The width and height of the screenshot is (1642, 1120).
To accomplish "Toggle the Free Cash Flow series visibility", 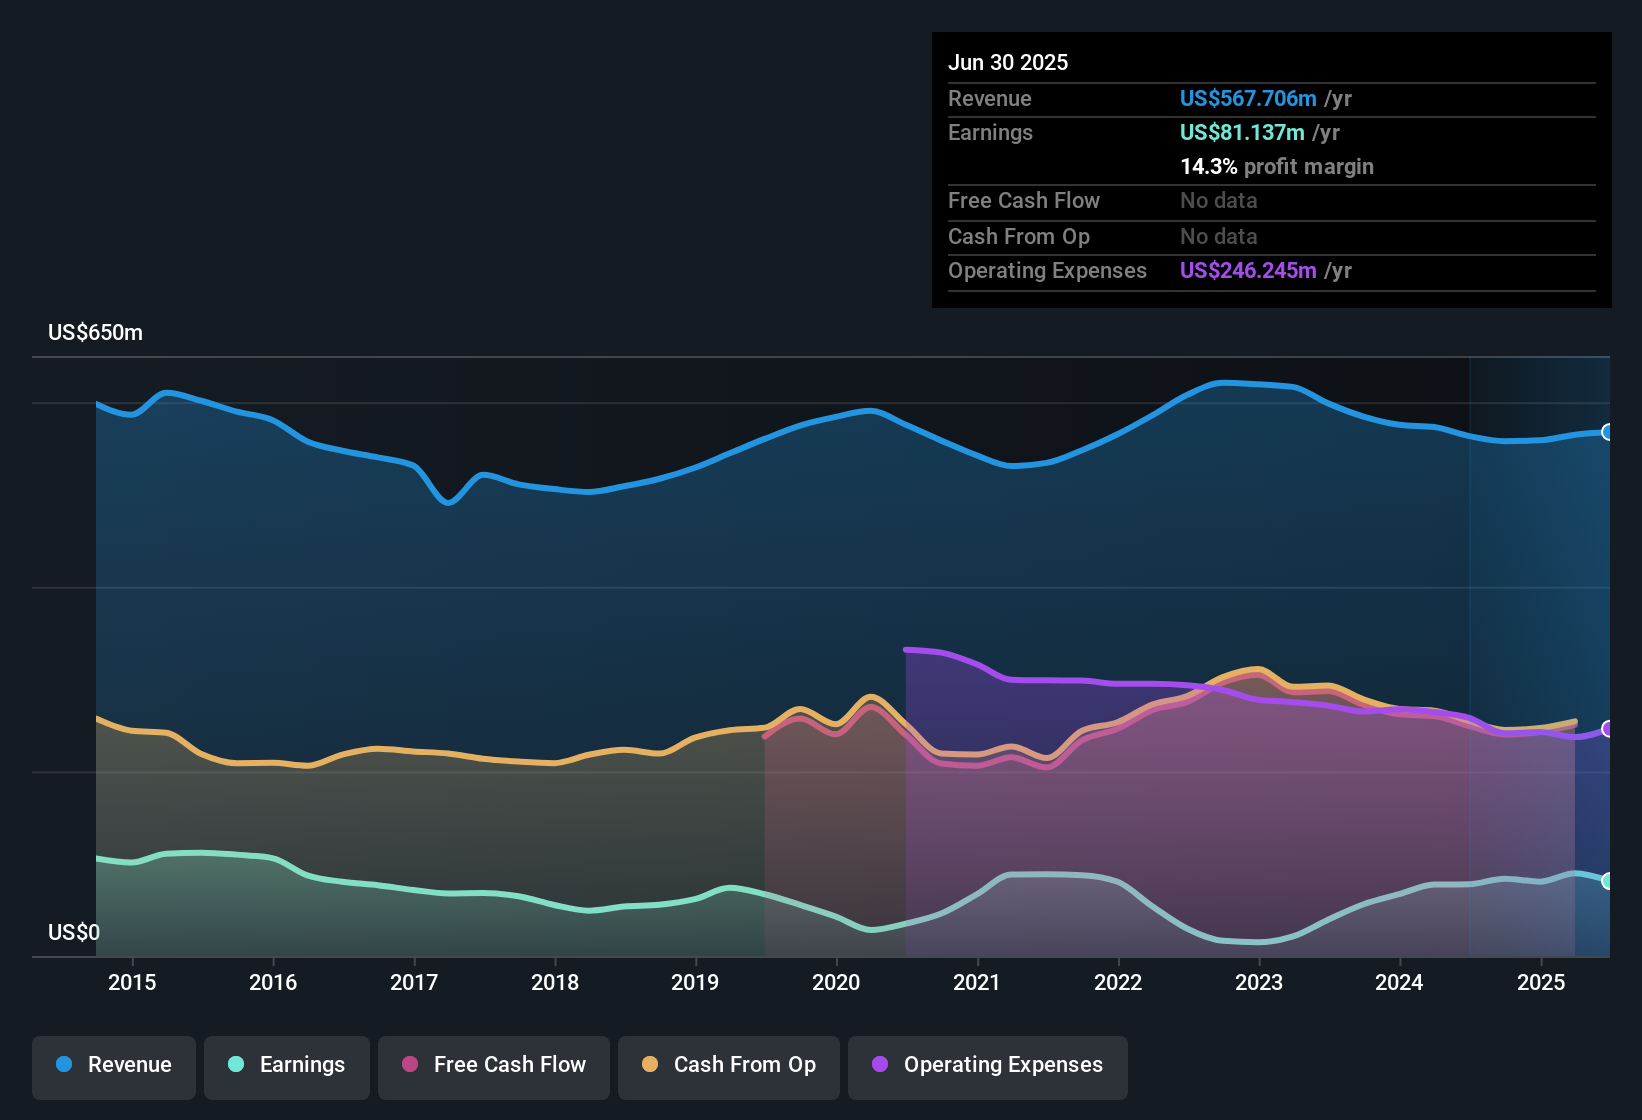I will (x=493, y=1066).
